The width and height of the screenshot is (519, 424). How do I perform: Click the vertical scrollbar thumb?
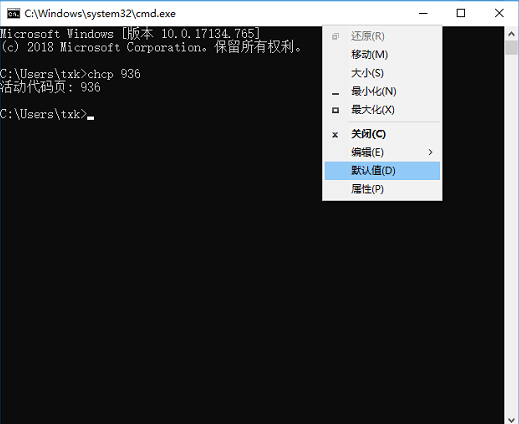[x=511, y=48]
